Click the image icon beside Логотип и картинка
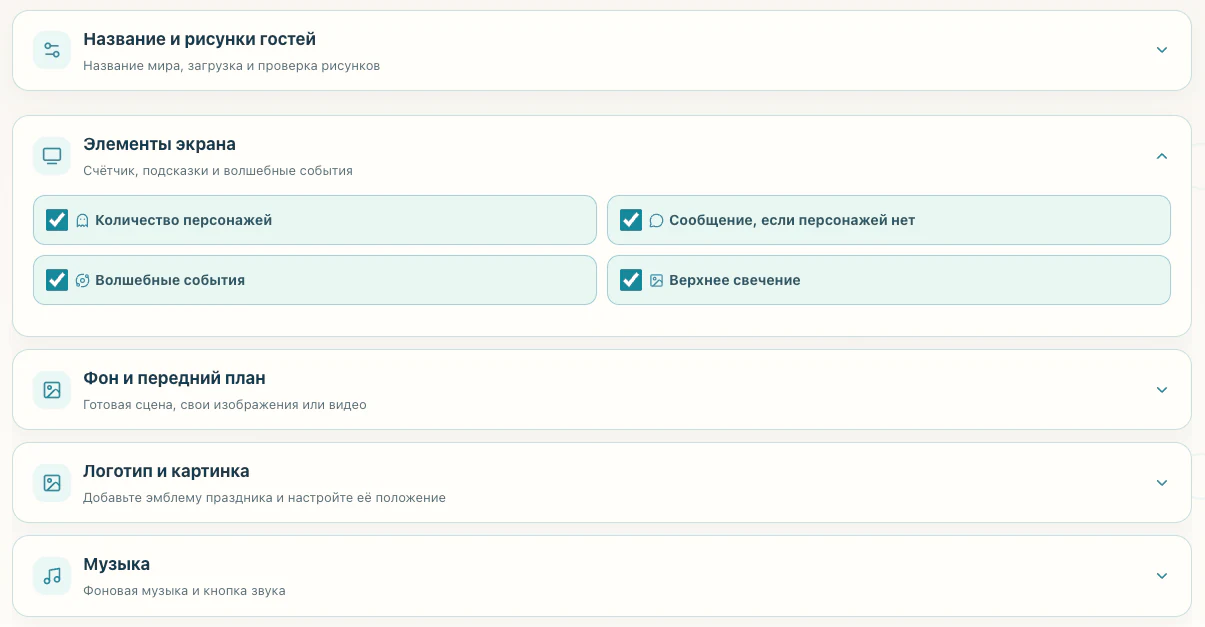The width and height of the screenshot is (1205, 627). point(52,483)
